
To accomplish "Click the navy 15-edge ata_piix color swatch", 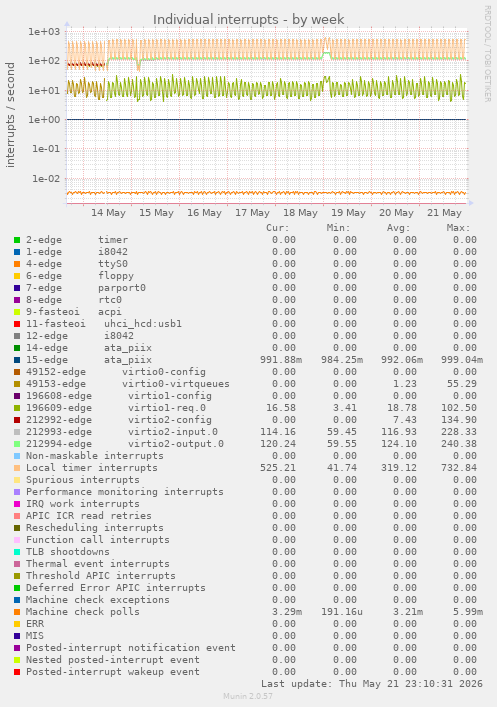I will (x=17, y=360).
